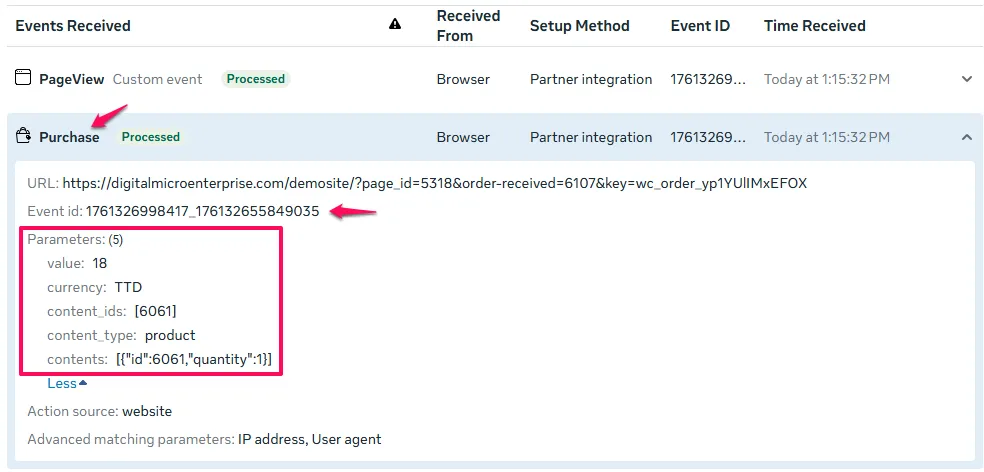The width and height of the screenshot is (984, 472).
Task: Click the Purchase shopping bag icon
Action: [23, 137]
